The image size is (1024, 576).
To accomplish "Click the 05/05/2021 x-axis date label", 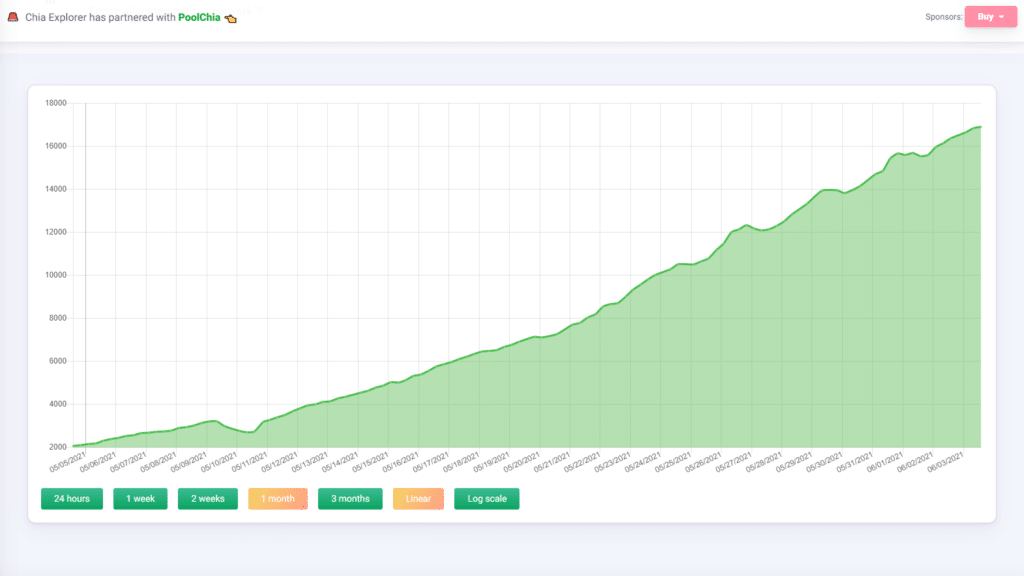I will click(68, 462).
